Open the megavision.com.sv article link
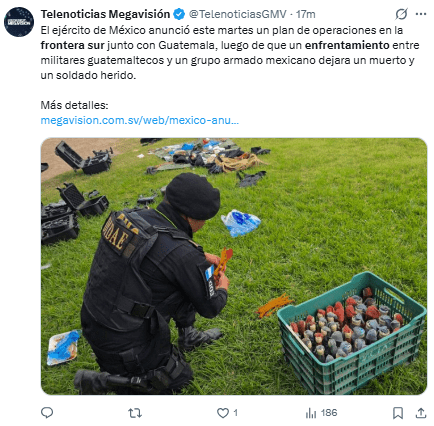The image size is (434, 426). pos(140,120)
